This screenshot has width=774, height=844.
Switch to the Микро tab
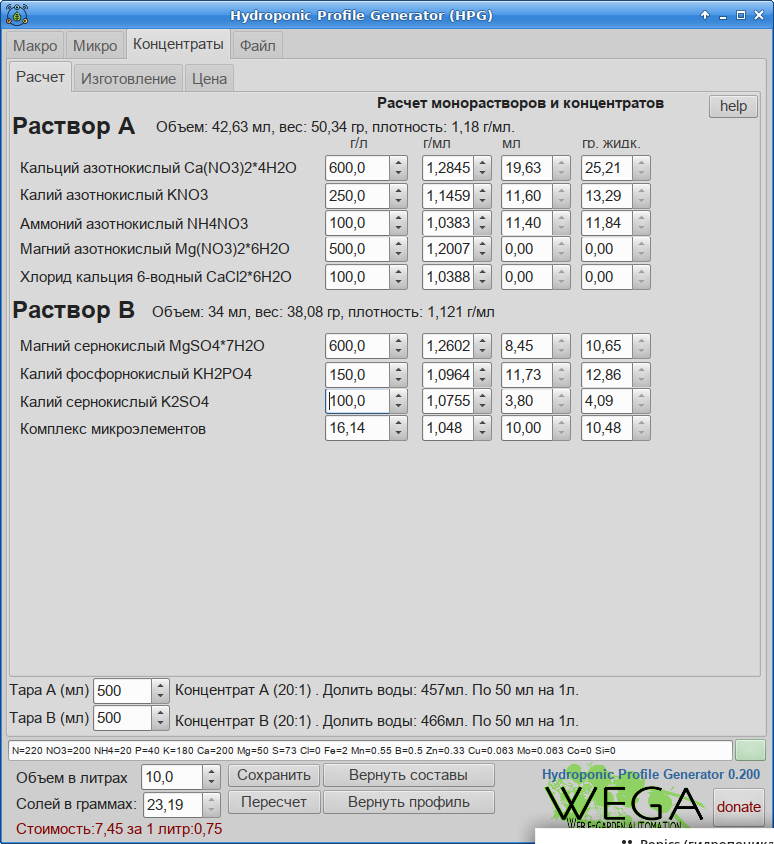[x=95, y=45]
